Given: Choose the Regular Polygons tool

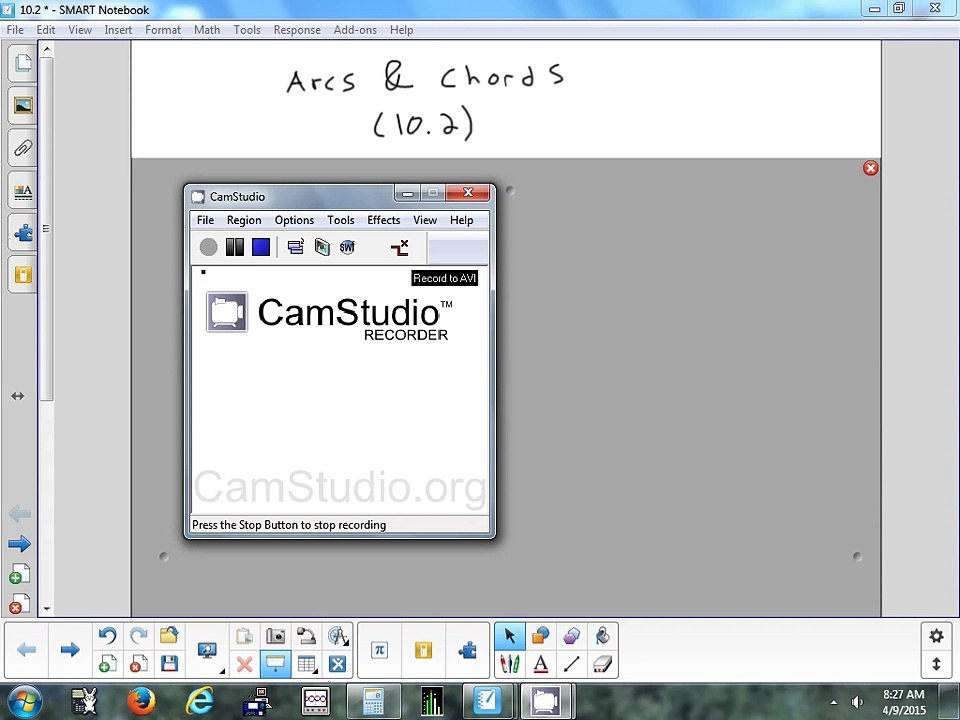Looking at the screenshot, I should point(571,636).
